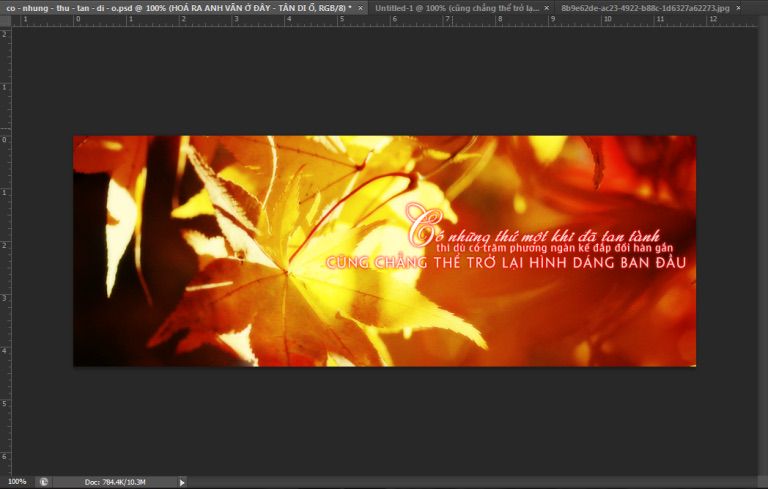Screen dimensions: 768x489
Task: Click the large yellow maple leaf in image
Action: click(x=300, y=260)
